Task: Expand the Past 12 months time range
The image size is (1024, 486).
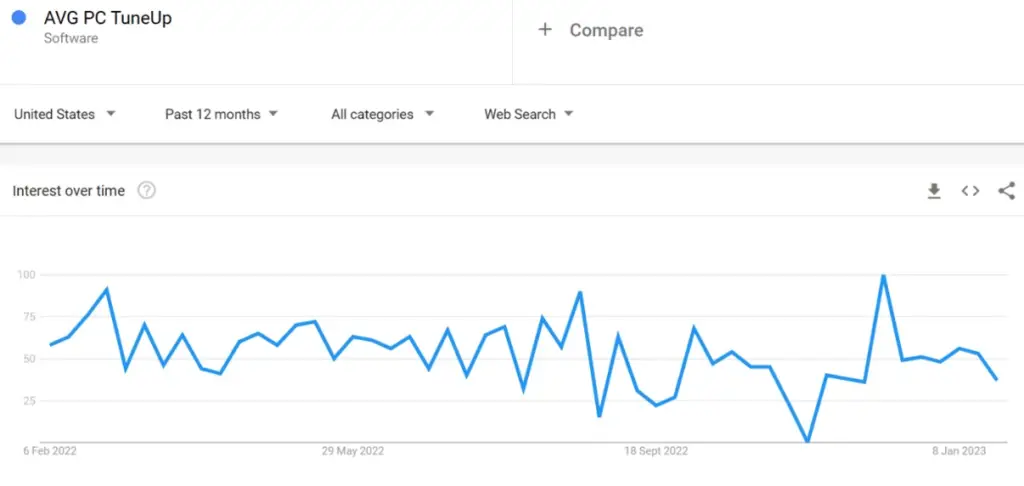Action: tap(221, 114)
